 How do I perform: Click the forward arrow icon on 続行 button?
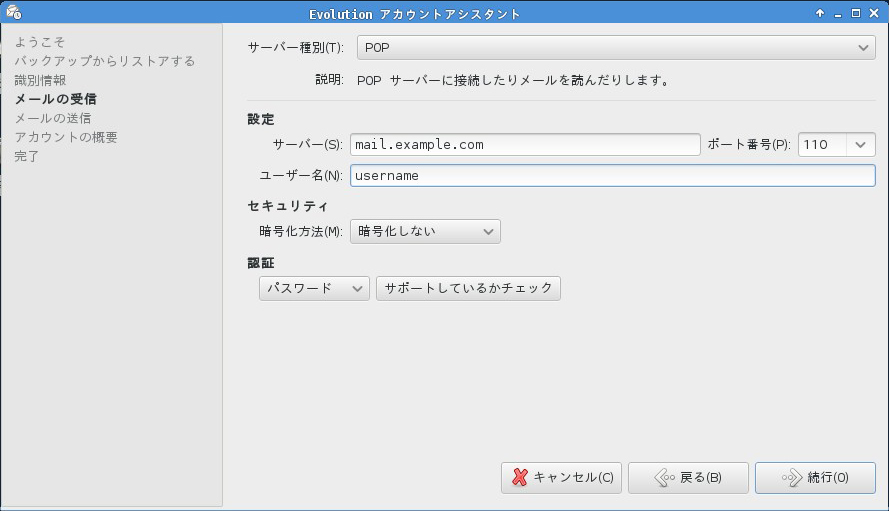(x=791, y=478)
